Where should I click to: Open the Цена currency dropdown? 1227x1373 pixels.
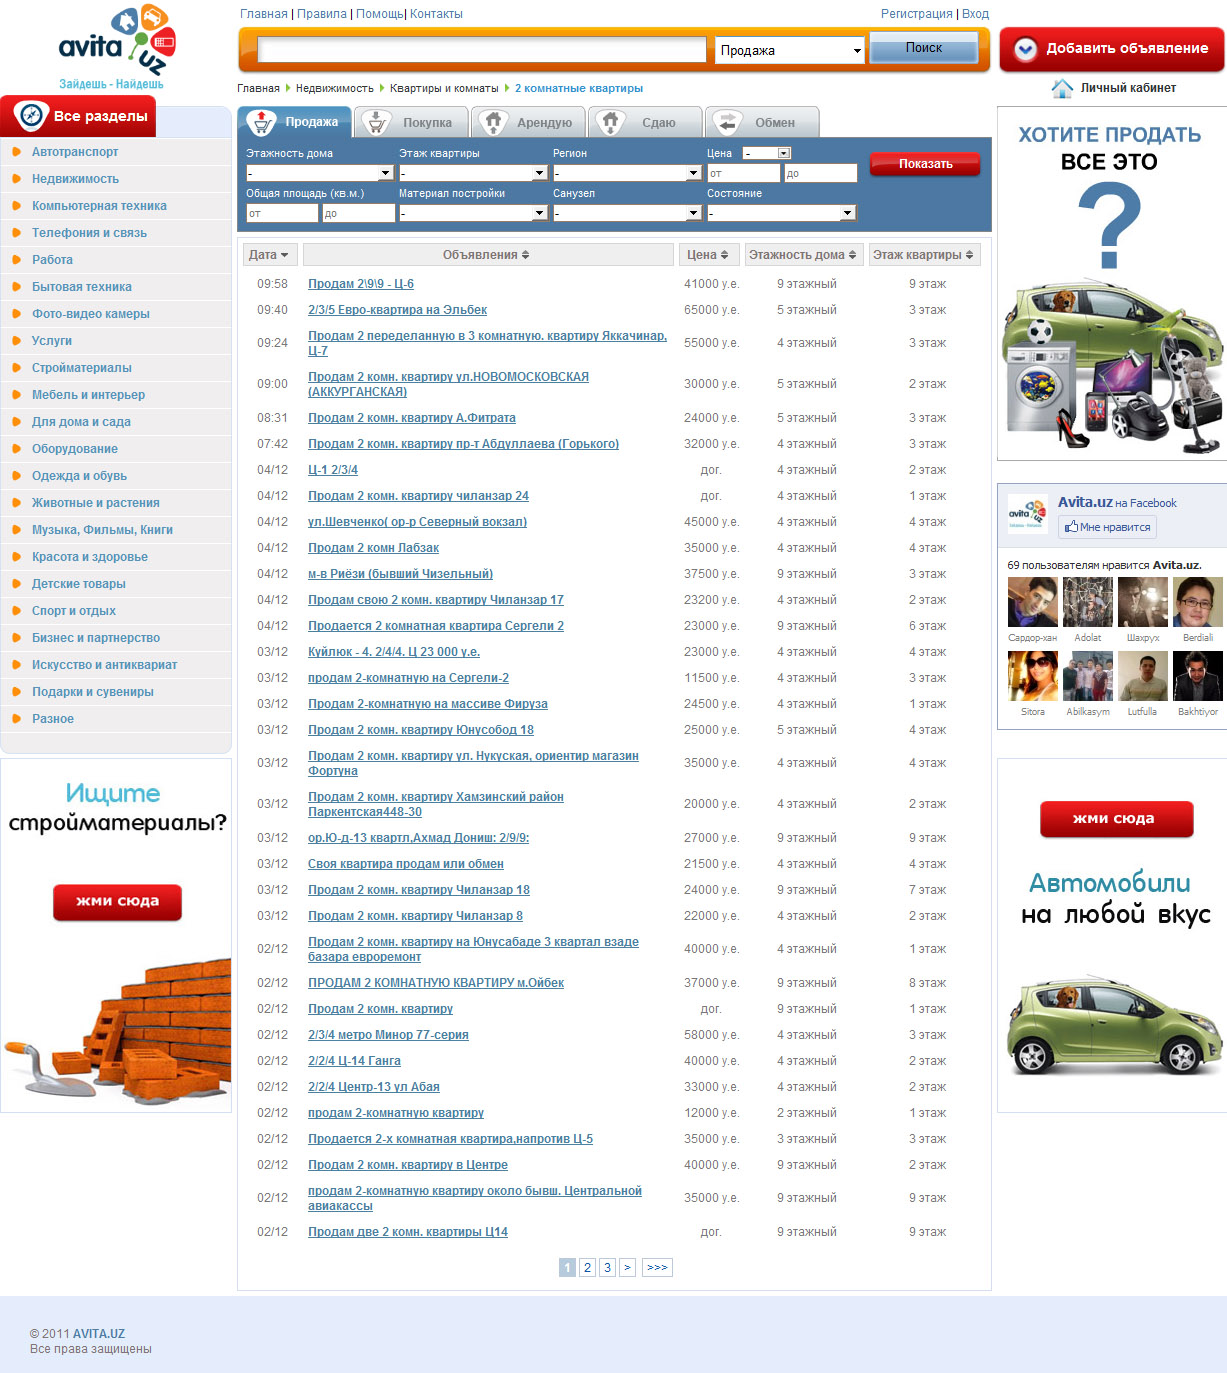pyautogui.click(x=767, y=153)
